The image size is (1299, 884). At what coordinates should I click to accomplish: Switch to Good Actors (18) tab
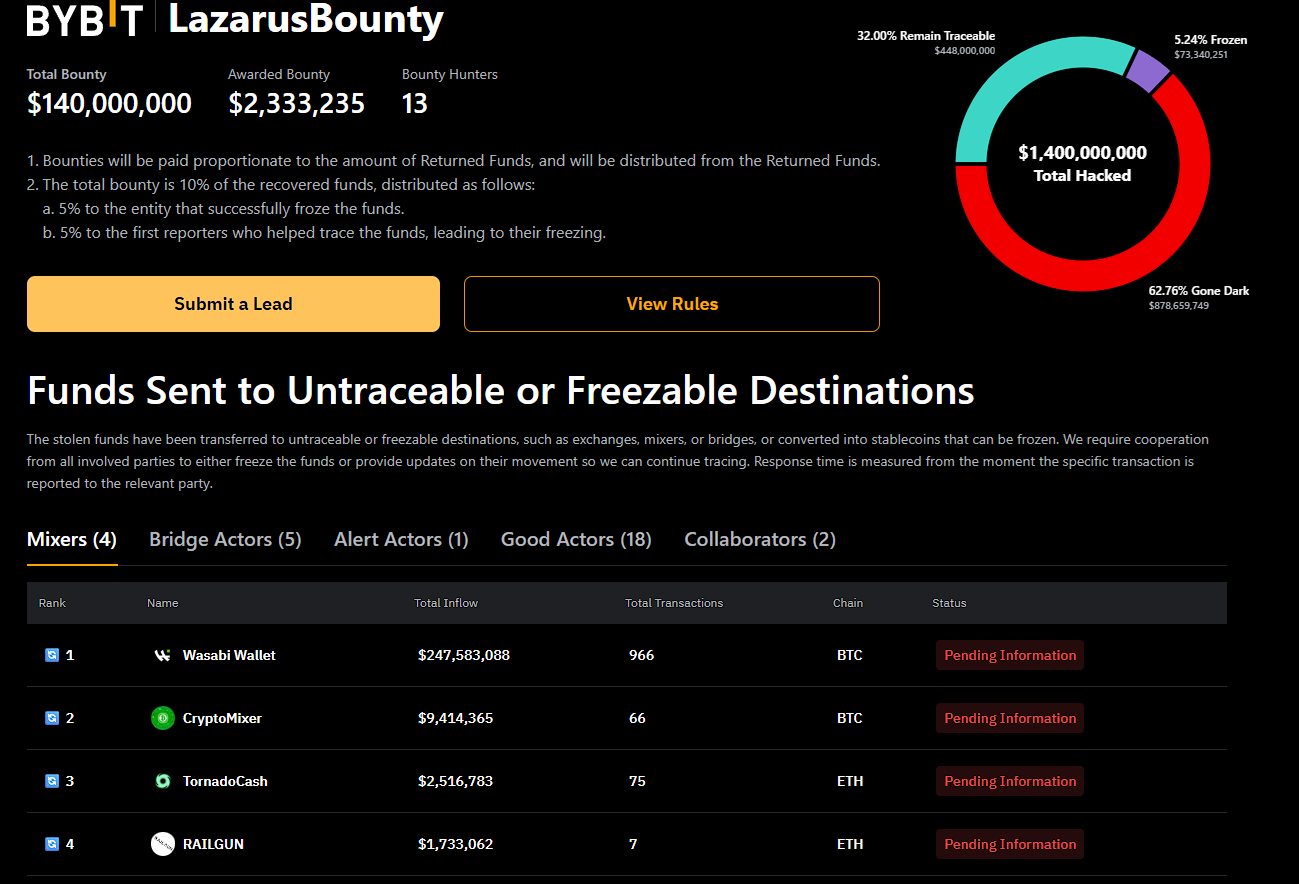click(x=576, y=539)
